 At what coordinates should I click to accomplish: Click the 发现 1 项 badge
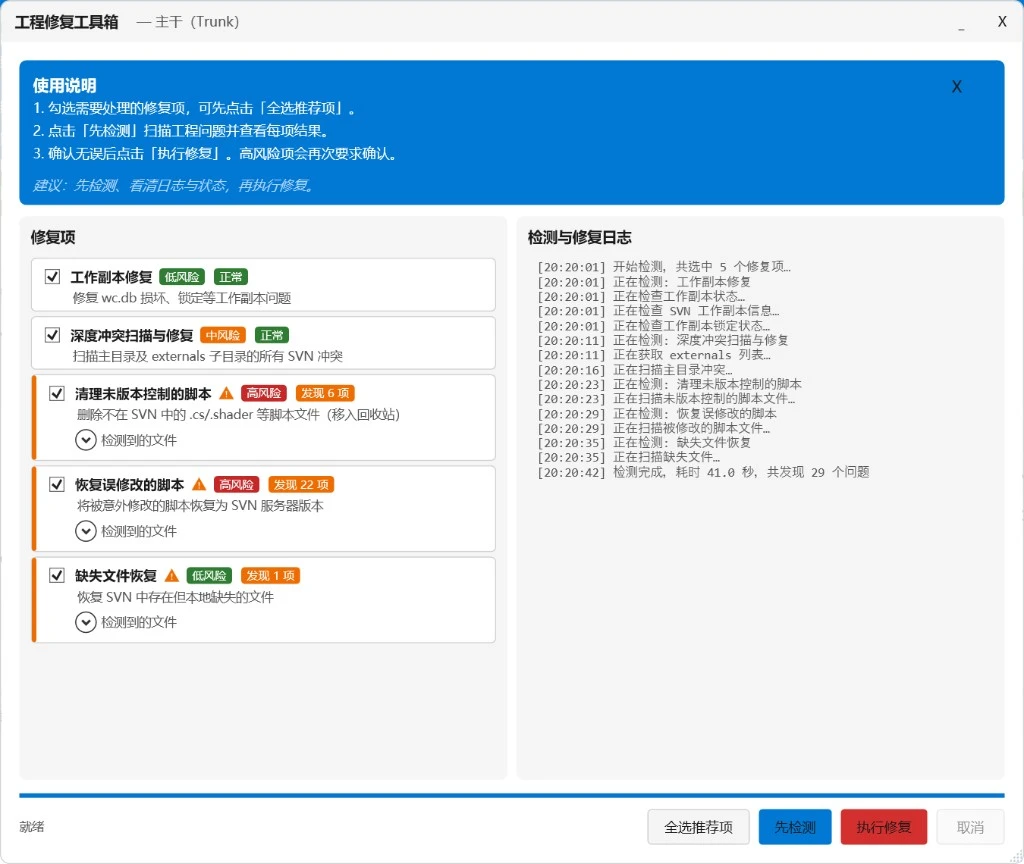[x=269, y=576]
